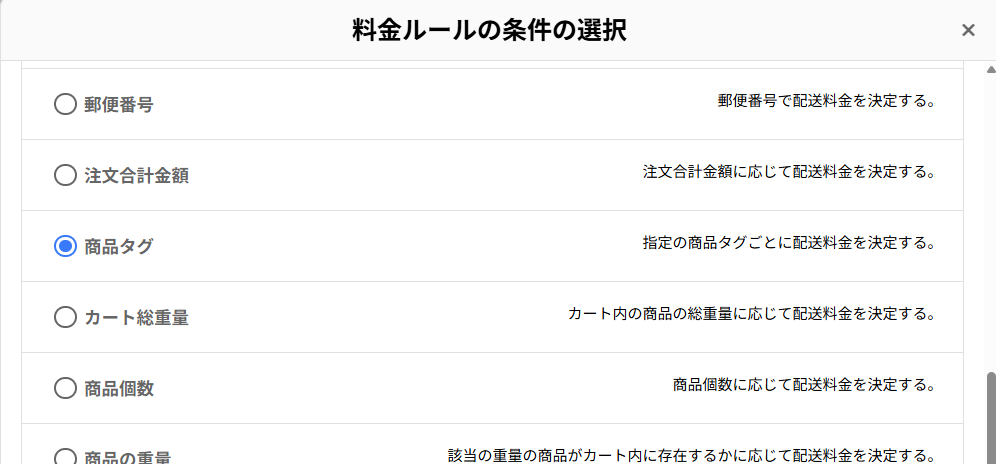Image resolution: width=996 pixels, height=464 pixels.
Task: Click the 郵便番号 option label
Action: point(119,104)
